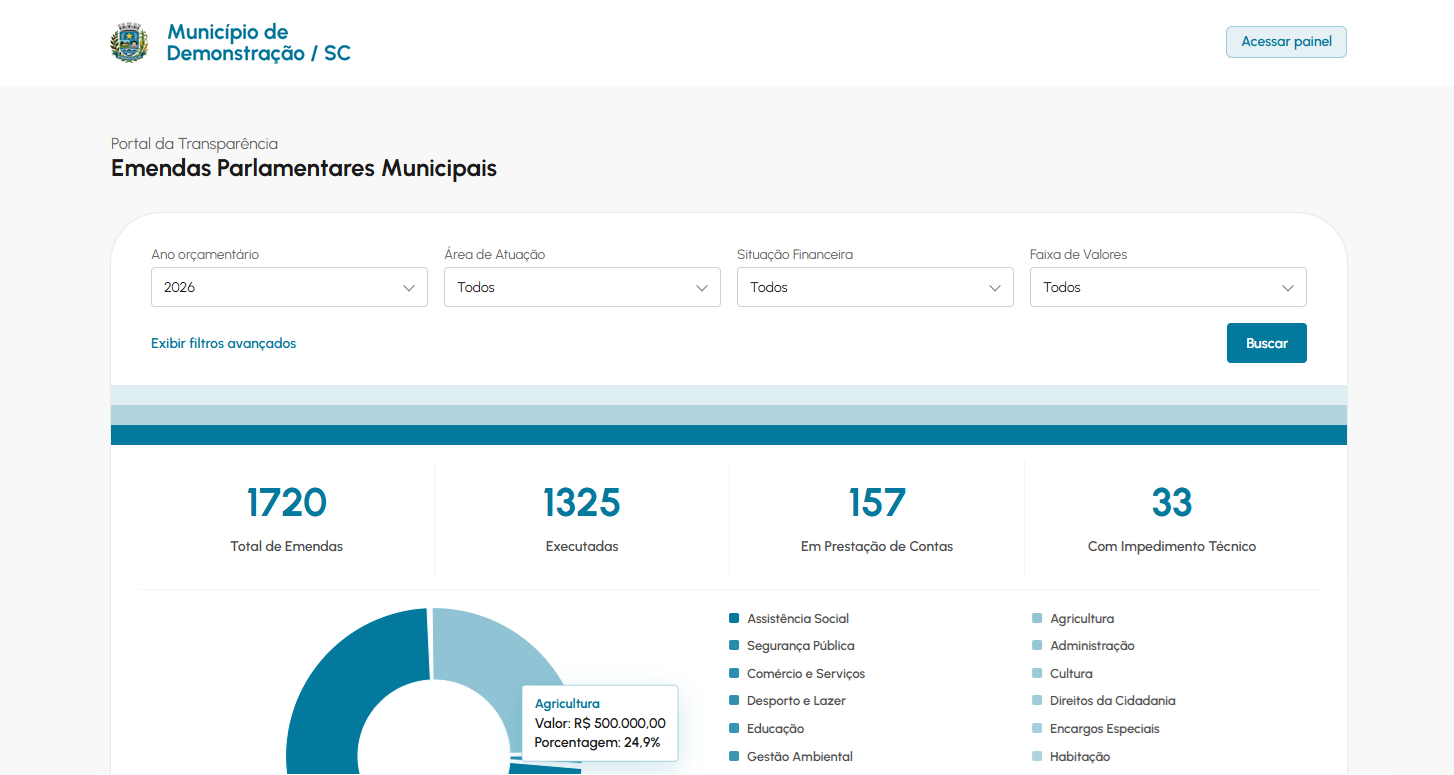Viewport: 1454px width, 775px height.
Task: Click the municipality coat of arms logo
Action: pyautogui.click(x=129, y=43)
